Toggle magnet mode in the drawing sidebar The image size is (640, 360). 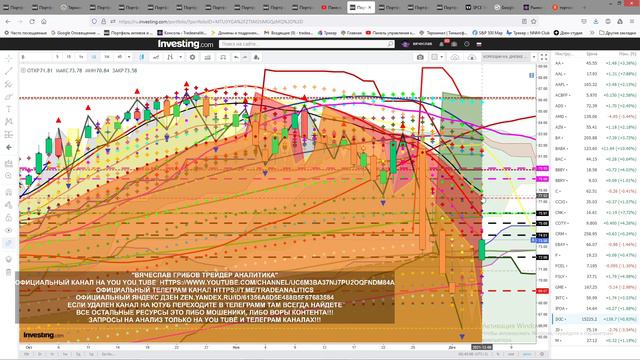(x=9, y=192)
